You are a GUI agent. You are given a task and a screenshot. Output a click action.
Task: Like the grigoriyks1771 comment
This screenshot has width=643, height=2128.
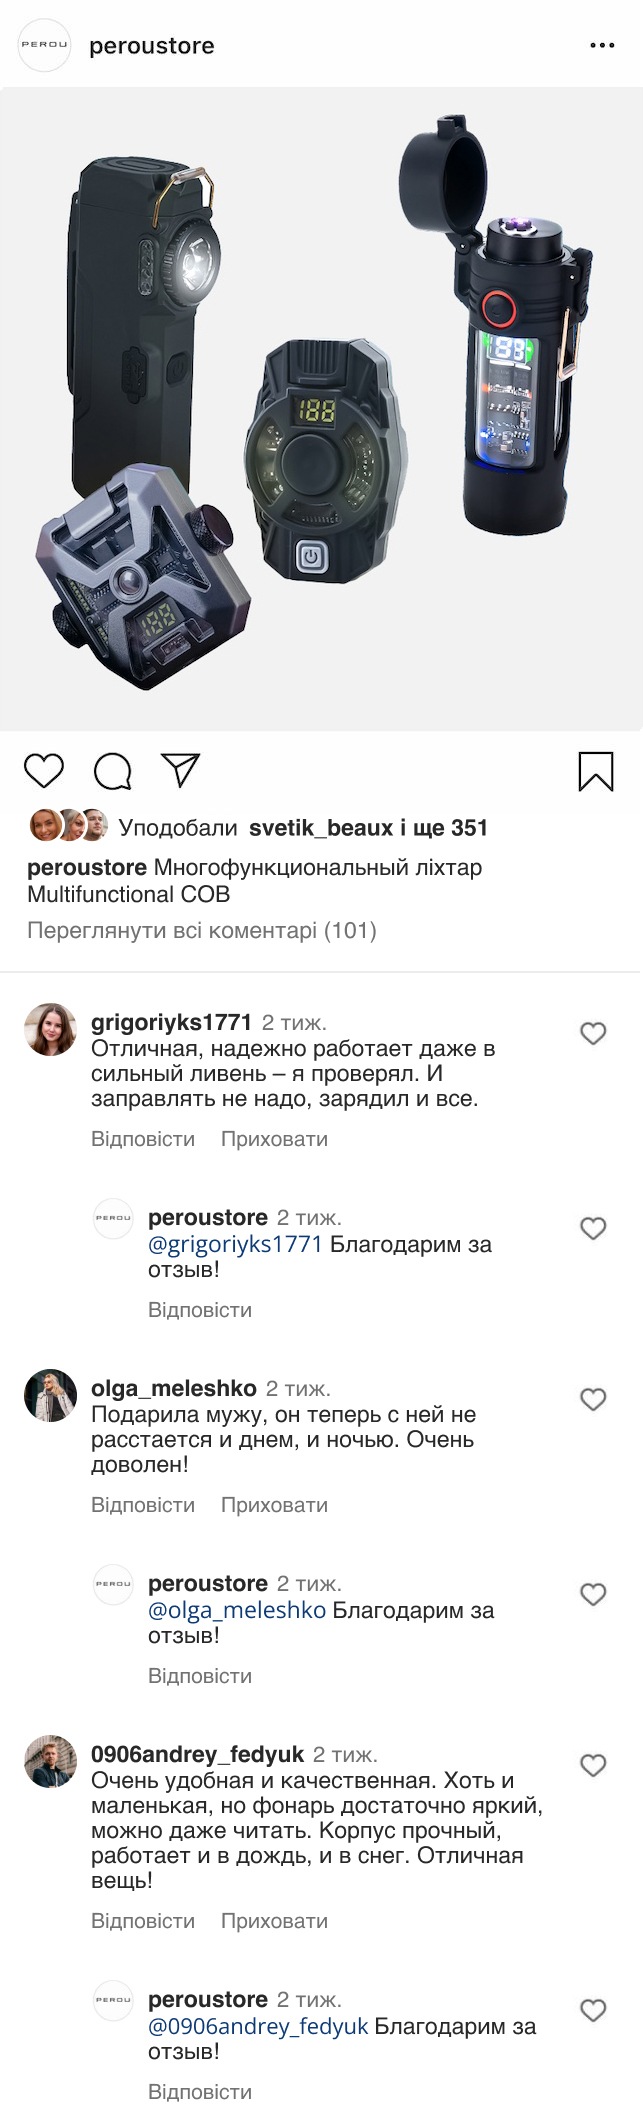(593, 1033)
